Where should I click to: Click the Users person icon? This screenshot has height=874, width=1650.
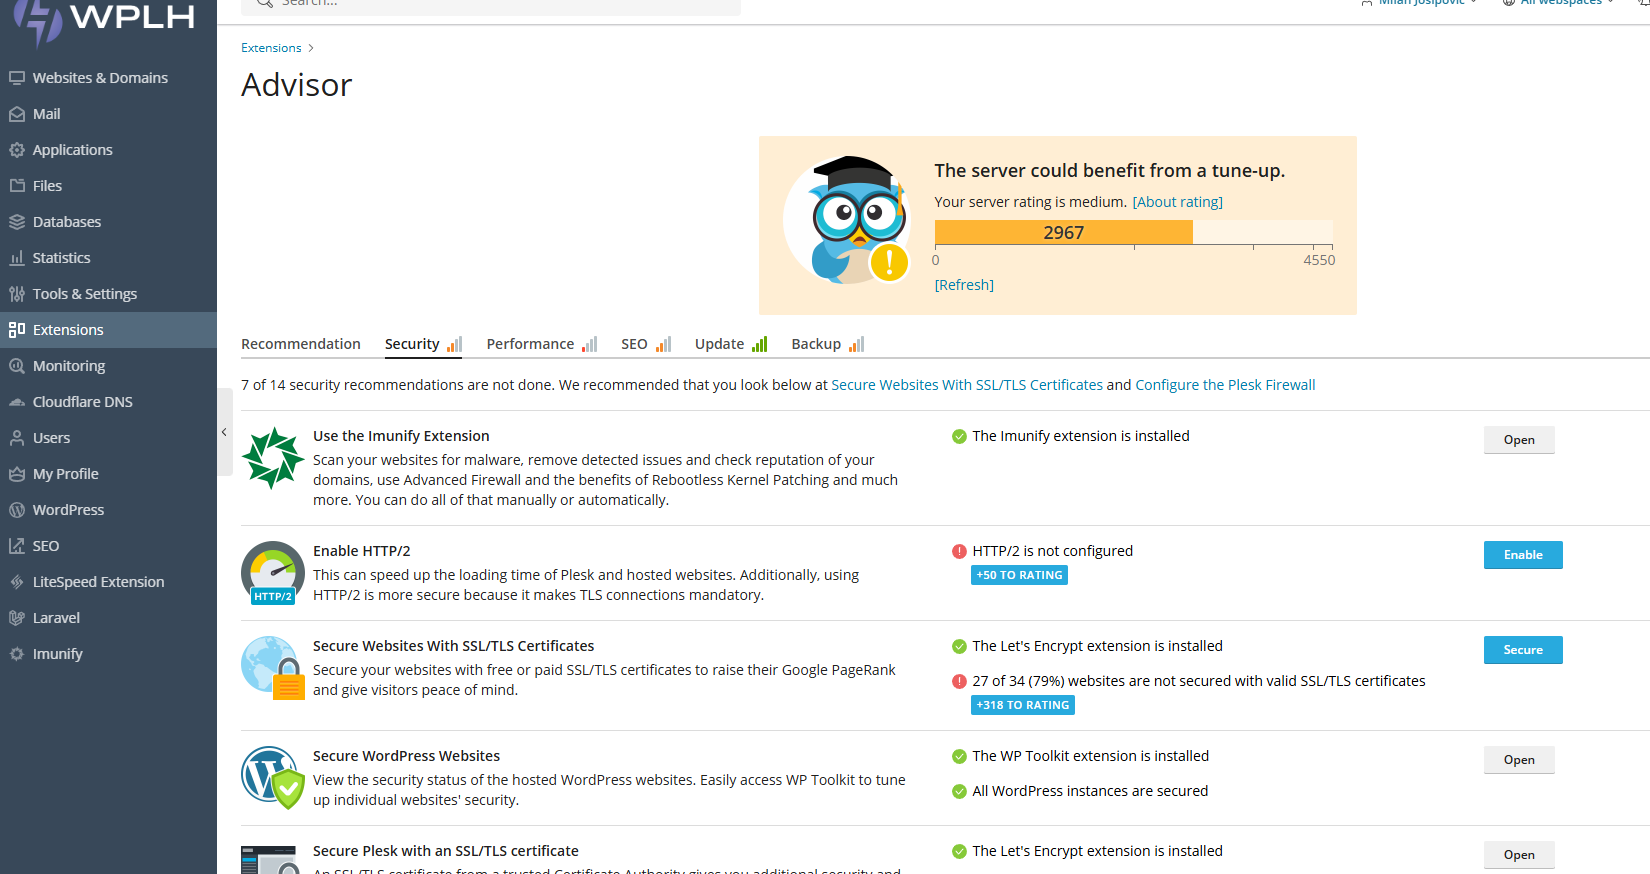(x=17, y=438)
